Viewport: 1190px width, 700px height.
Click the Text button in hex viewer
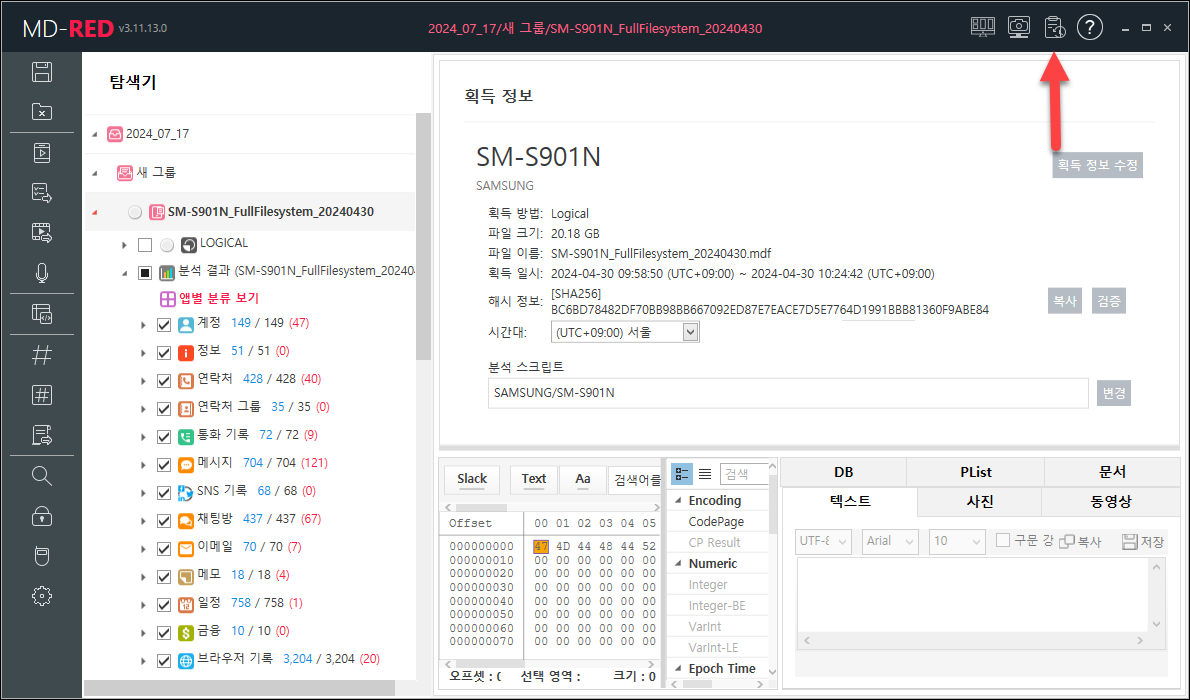pyautogui.click(x=534, y=479)
